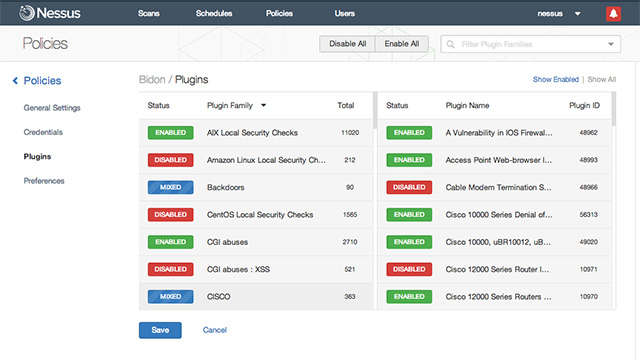Image resolution: width=640 pixels, height=360 pixels.
Task: Save the policy changes
Action: 160,330
